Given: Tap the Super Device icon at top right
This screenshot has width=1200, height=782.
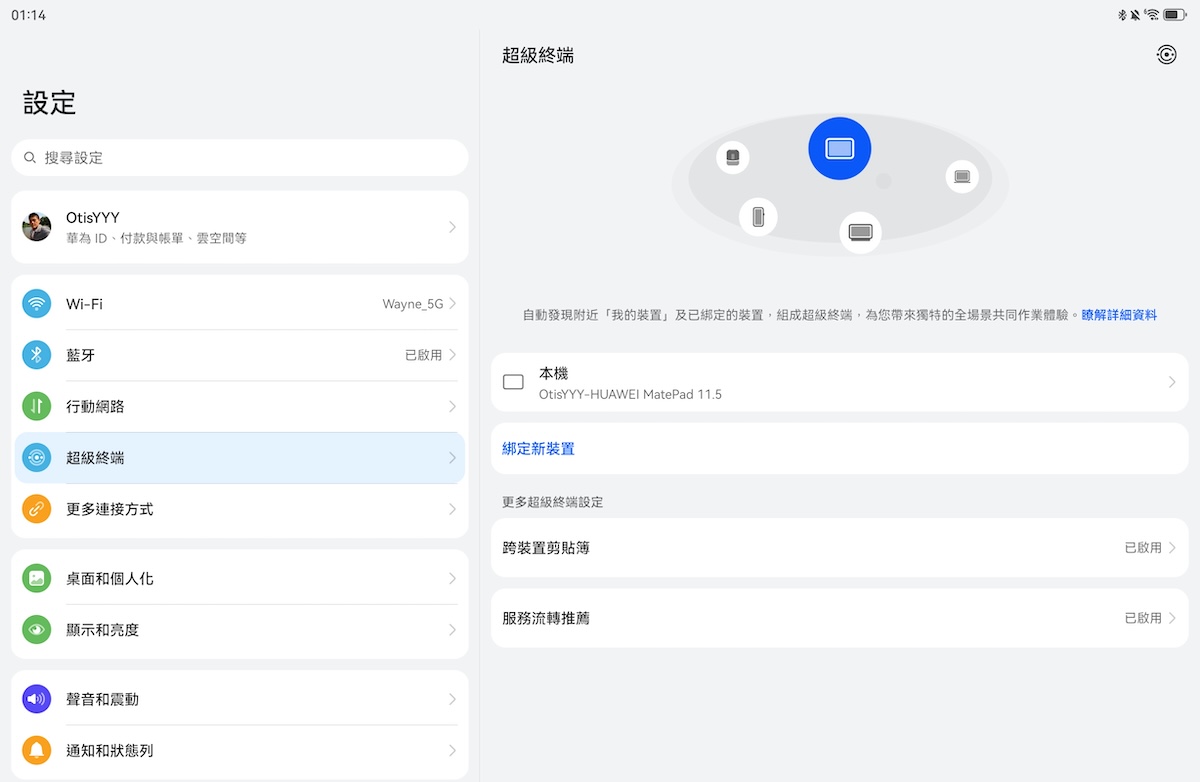Looking at the screenshot, I should 1166,55.
